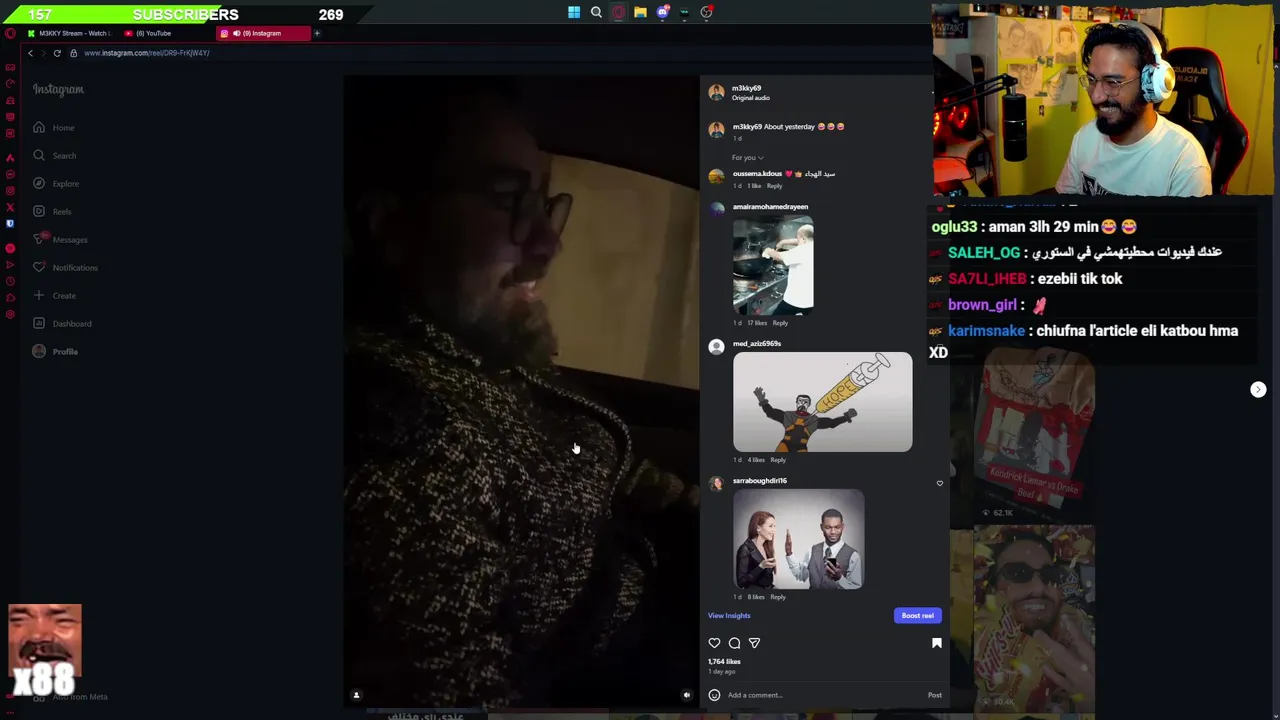Screen dimensions: 1280x720
Task: Open the syringe GIF from med_aziz6969s
Action: point(822,401)
